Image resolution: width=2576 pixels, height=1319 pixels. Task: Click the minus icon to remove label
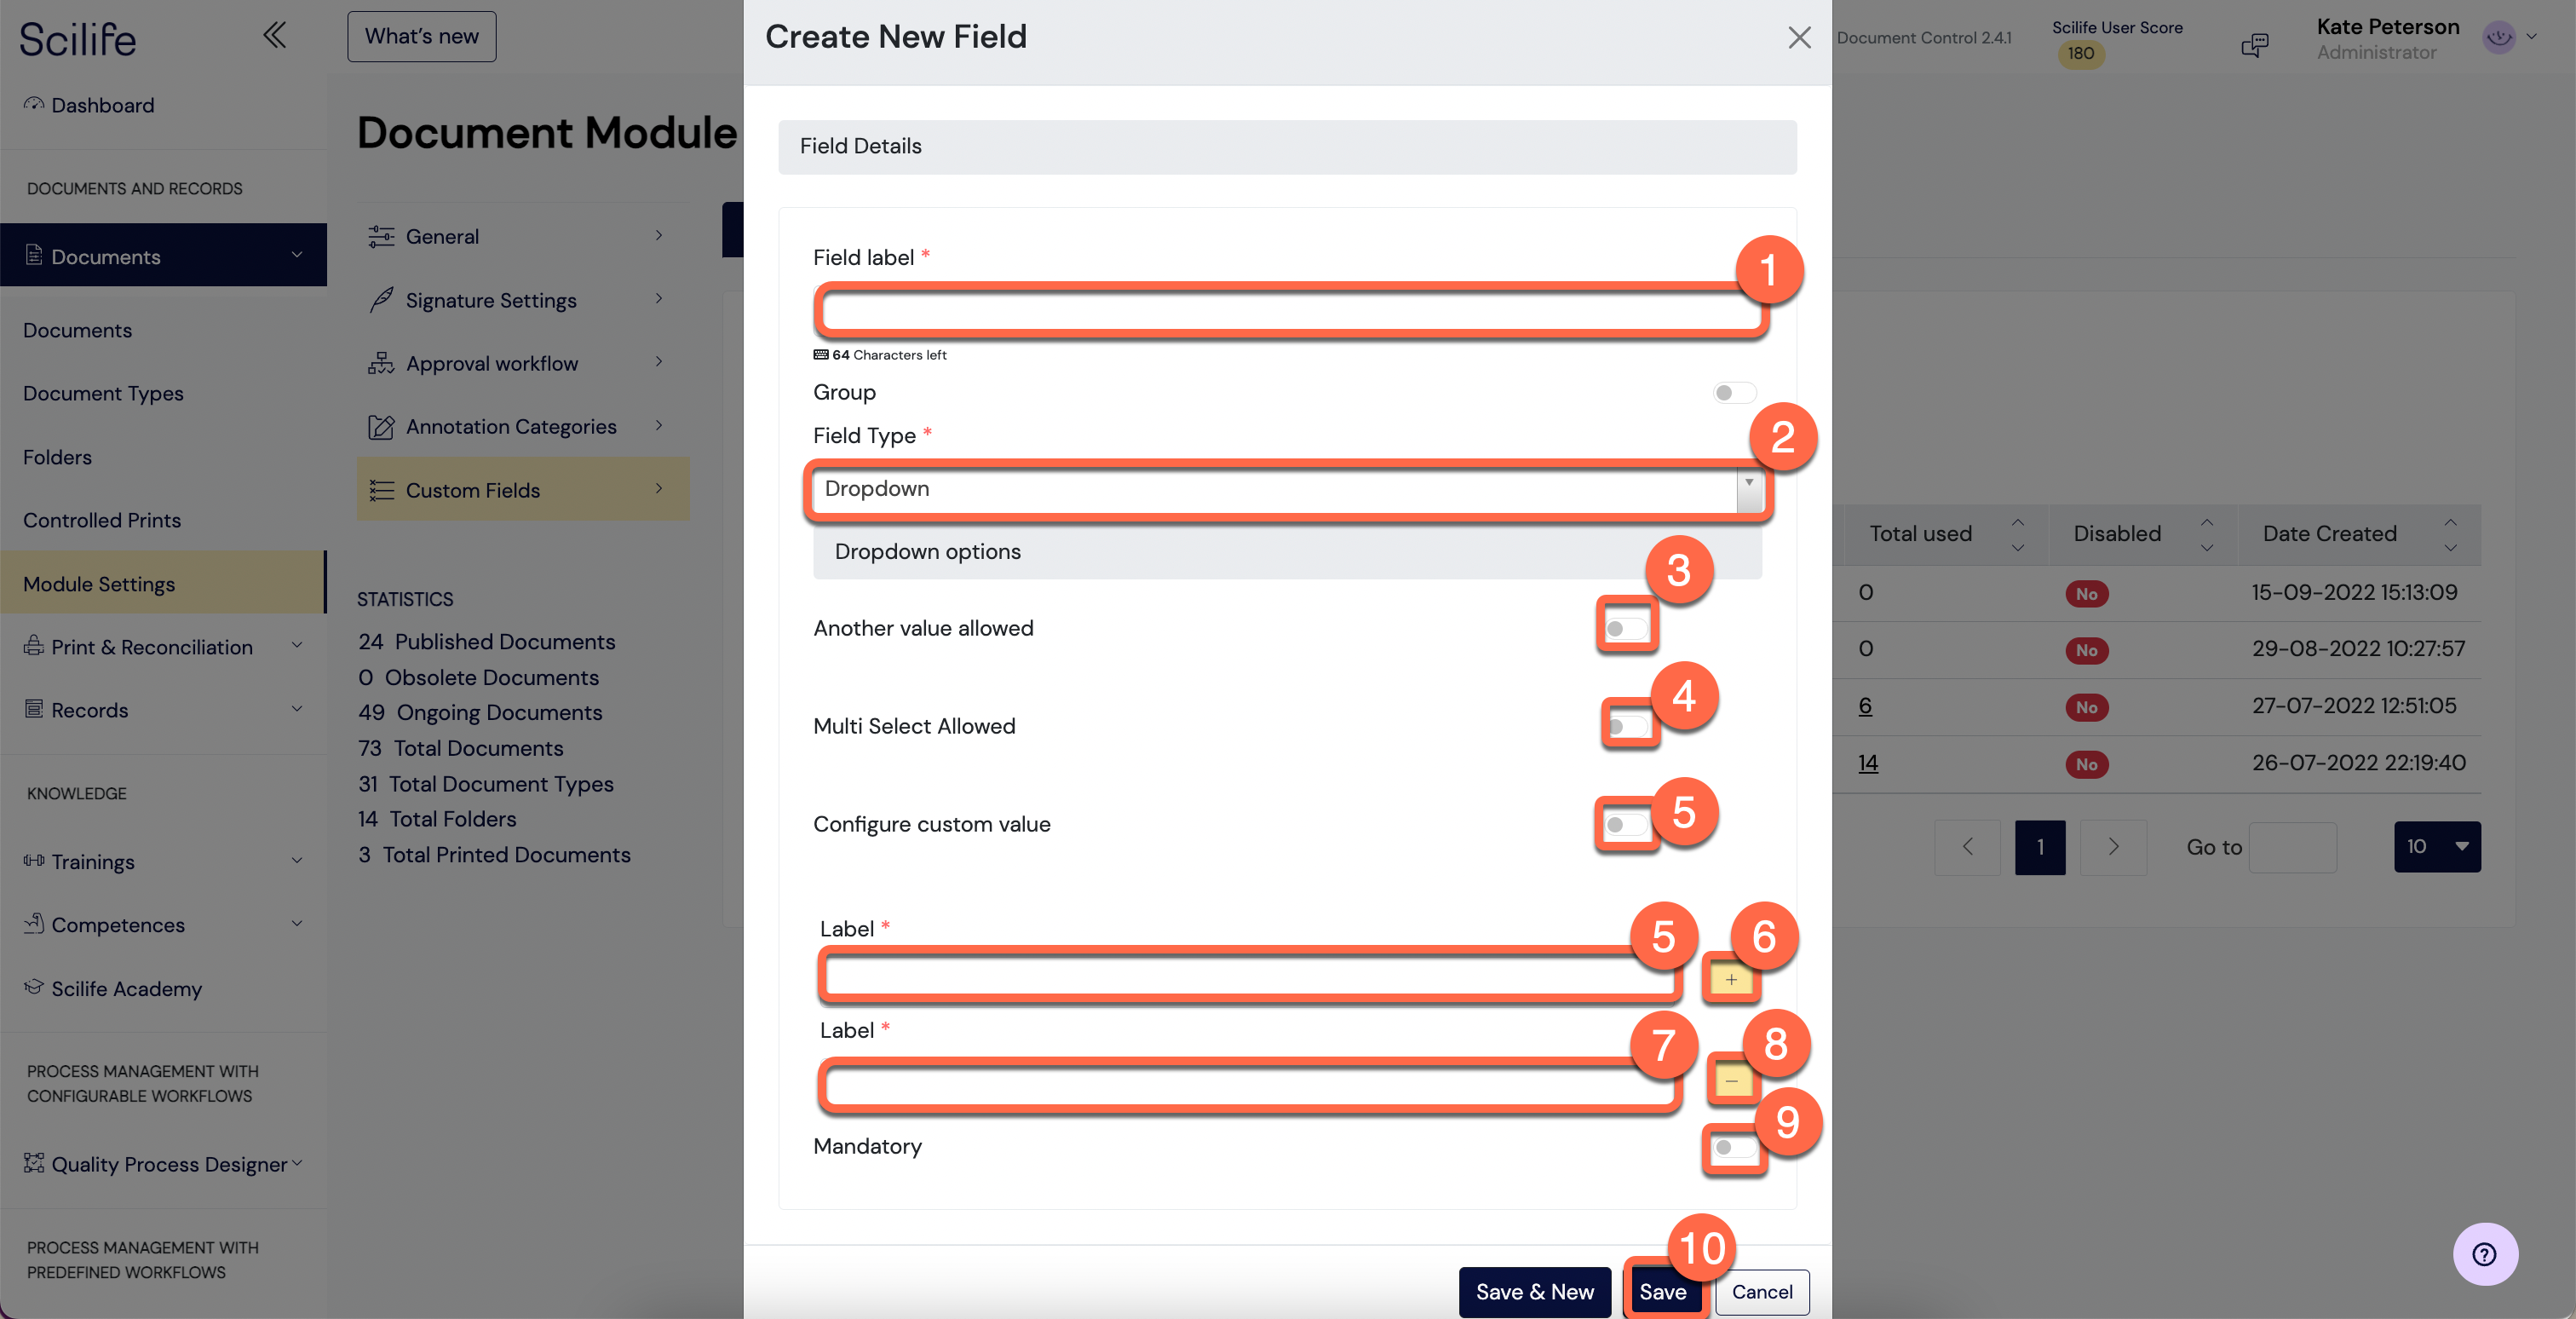point(1731,1080)
